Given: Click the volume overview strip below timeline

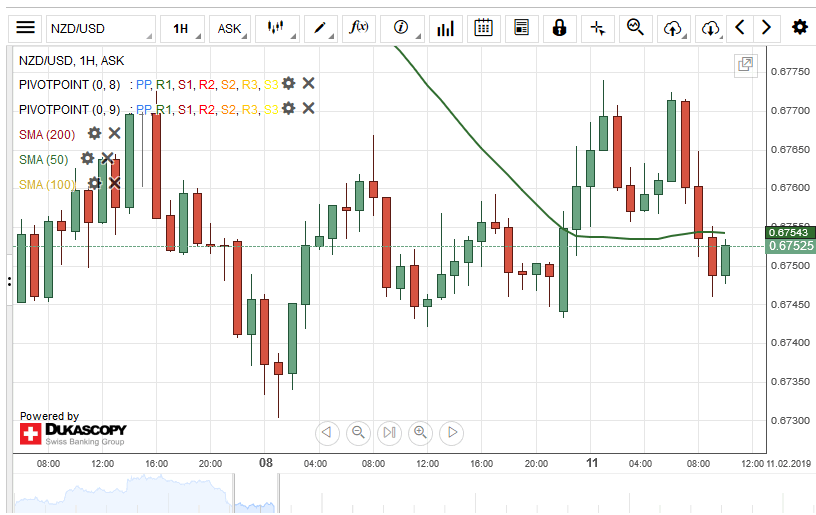Looking at the screenshot, I should [x=390, y=494].
